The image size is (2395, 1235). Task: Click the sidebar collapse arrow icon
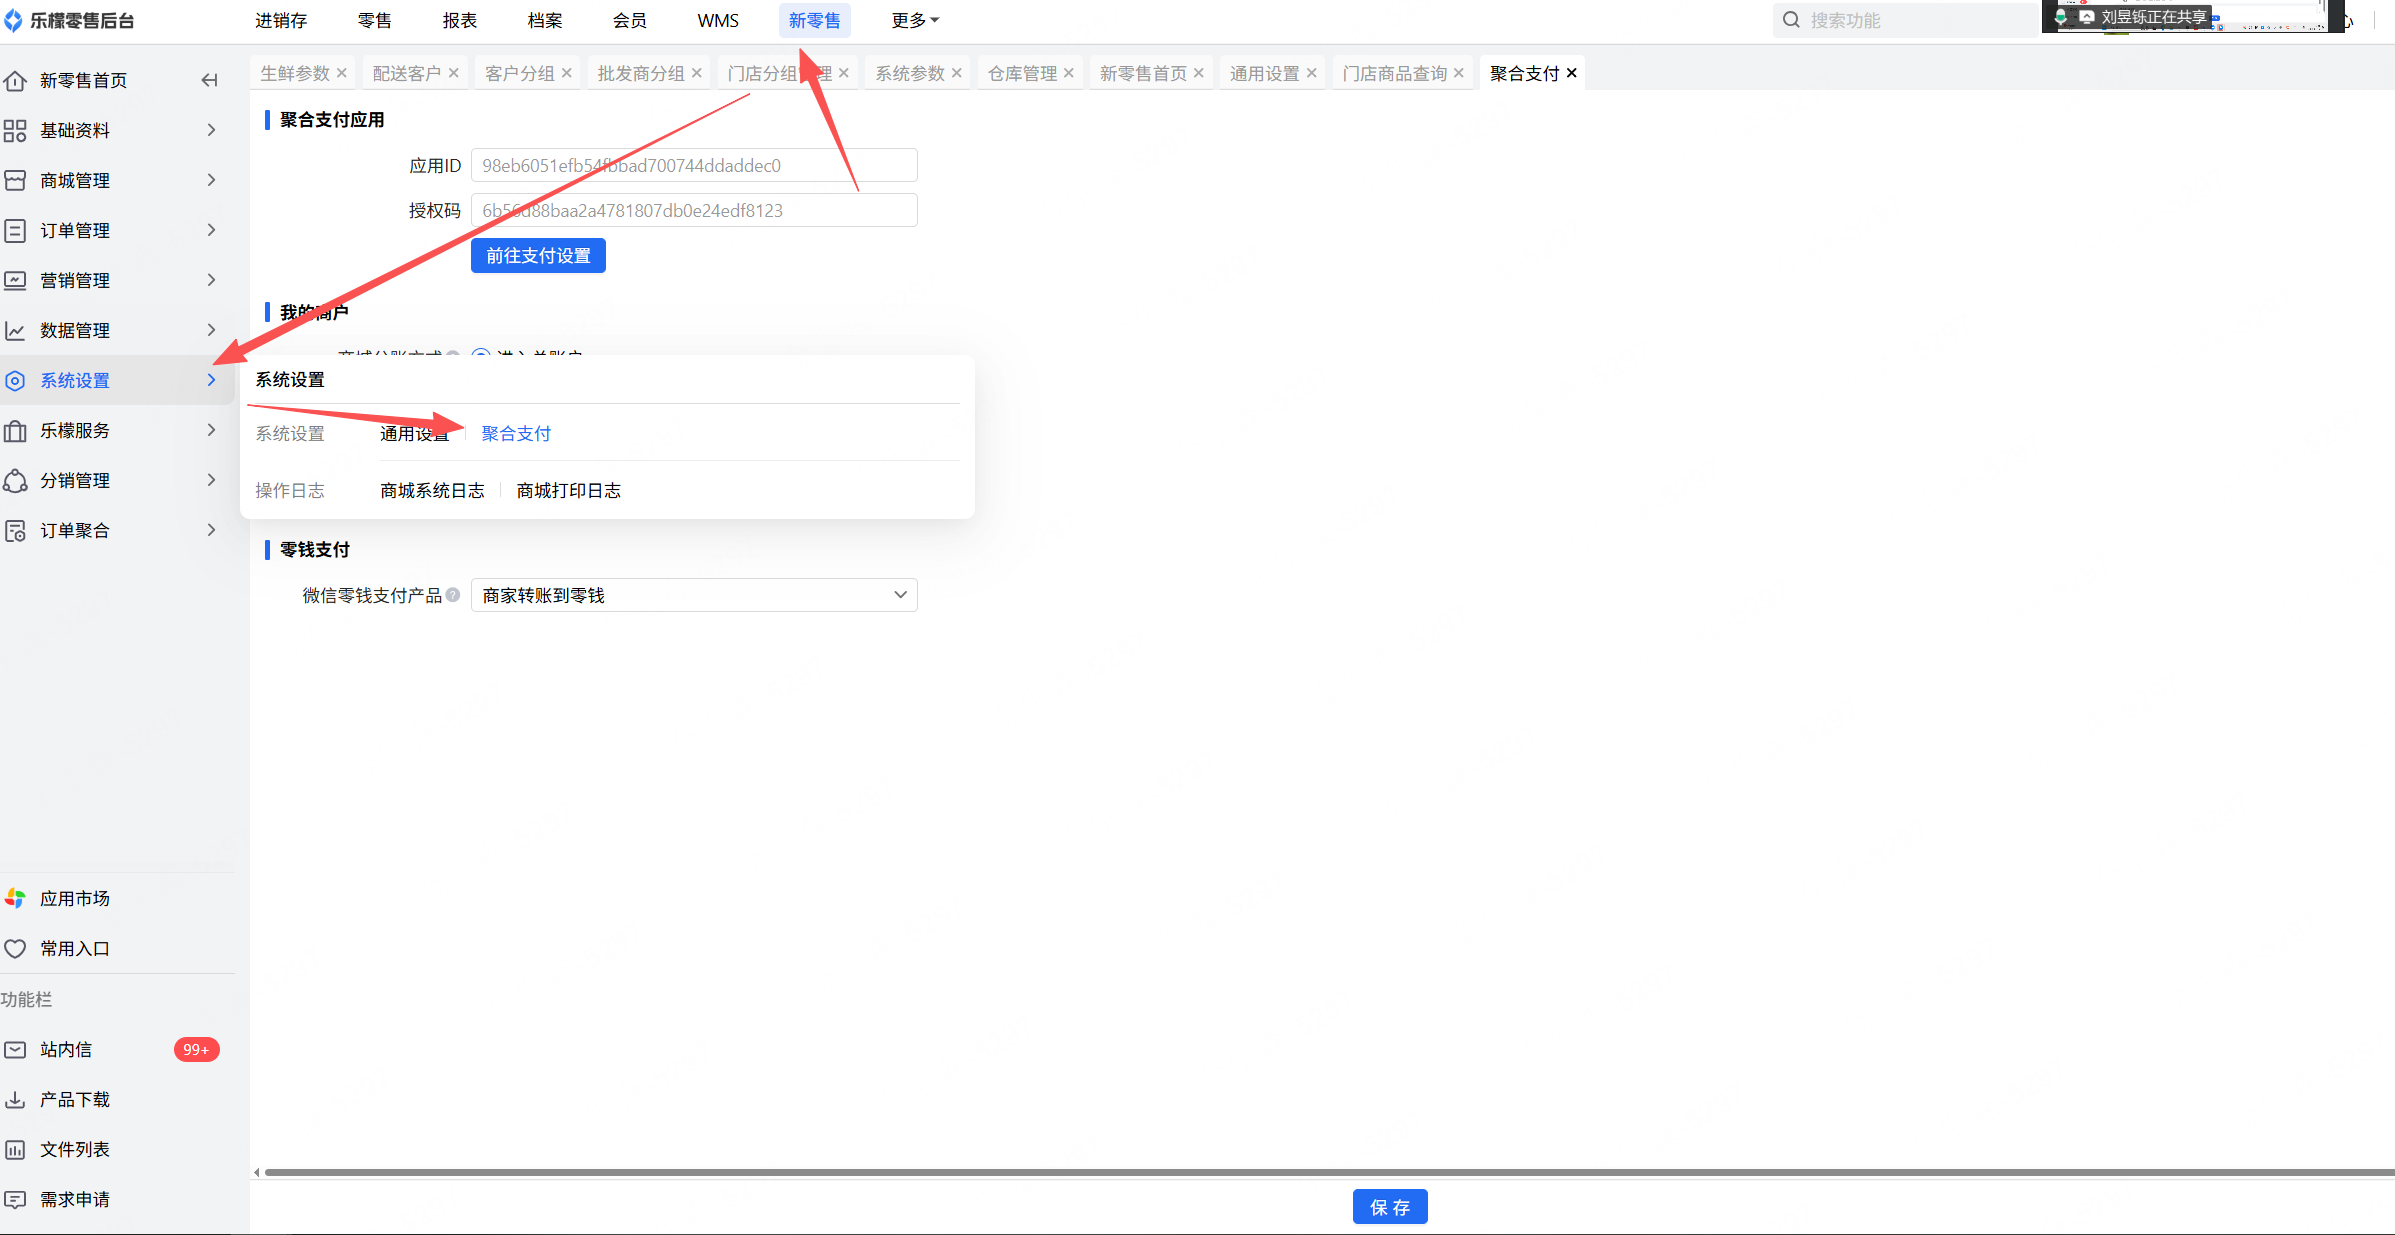point(209,80)
